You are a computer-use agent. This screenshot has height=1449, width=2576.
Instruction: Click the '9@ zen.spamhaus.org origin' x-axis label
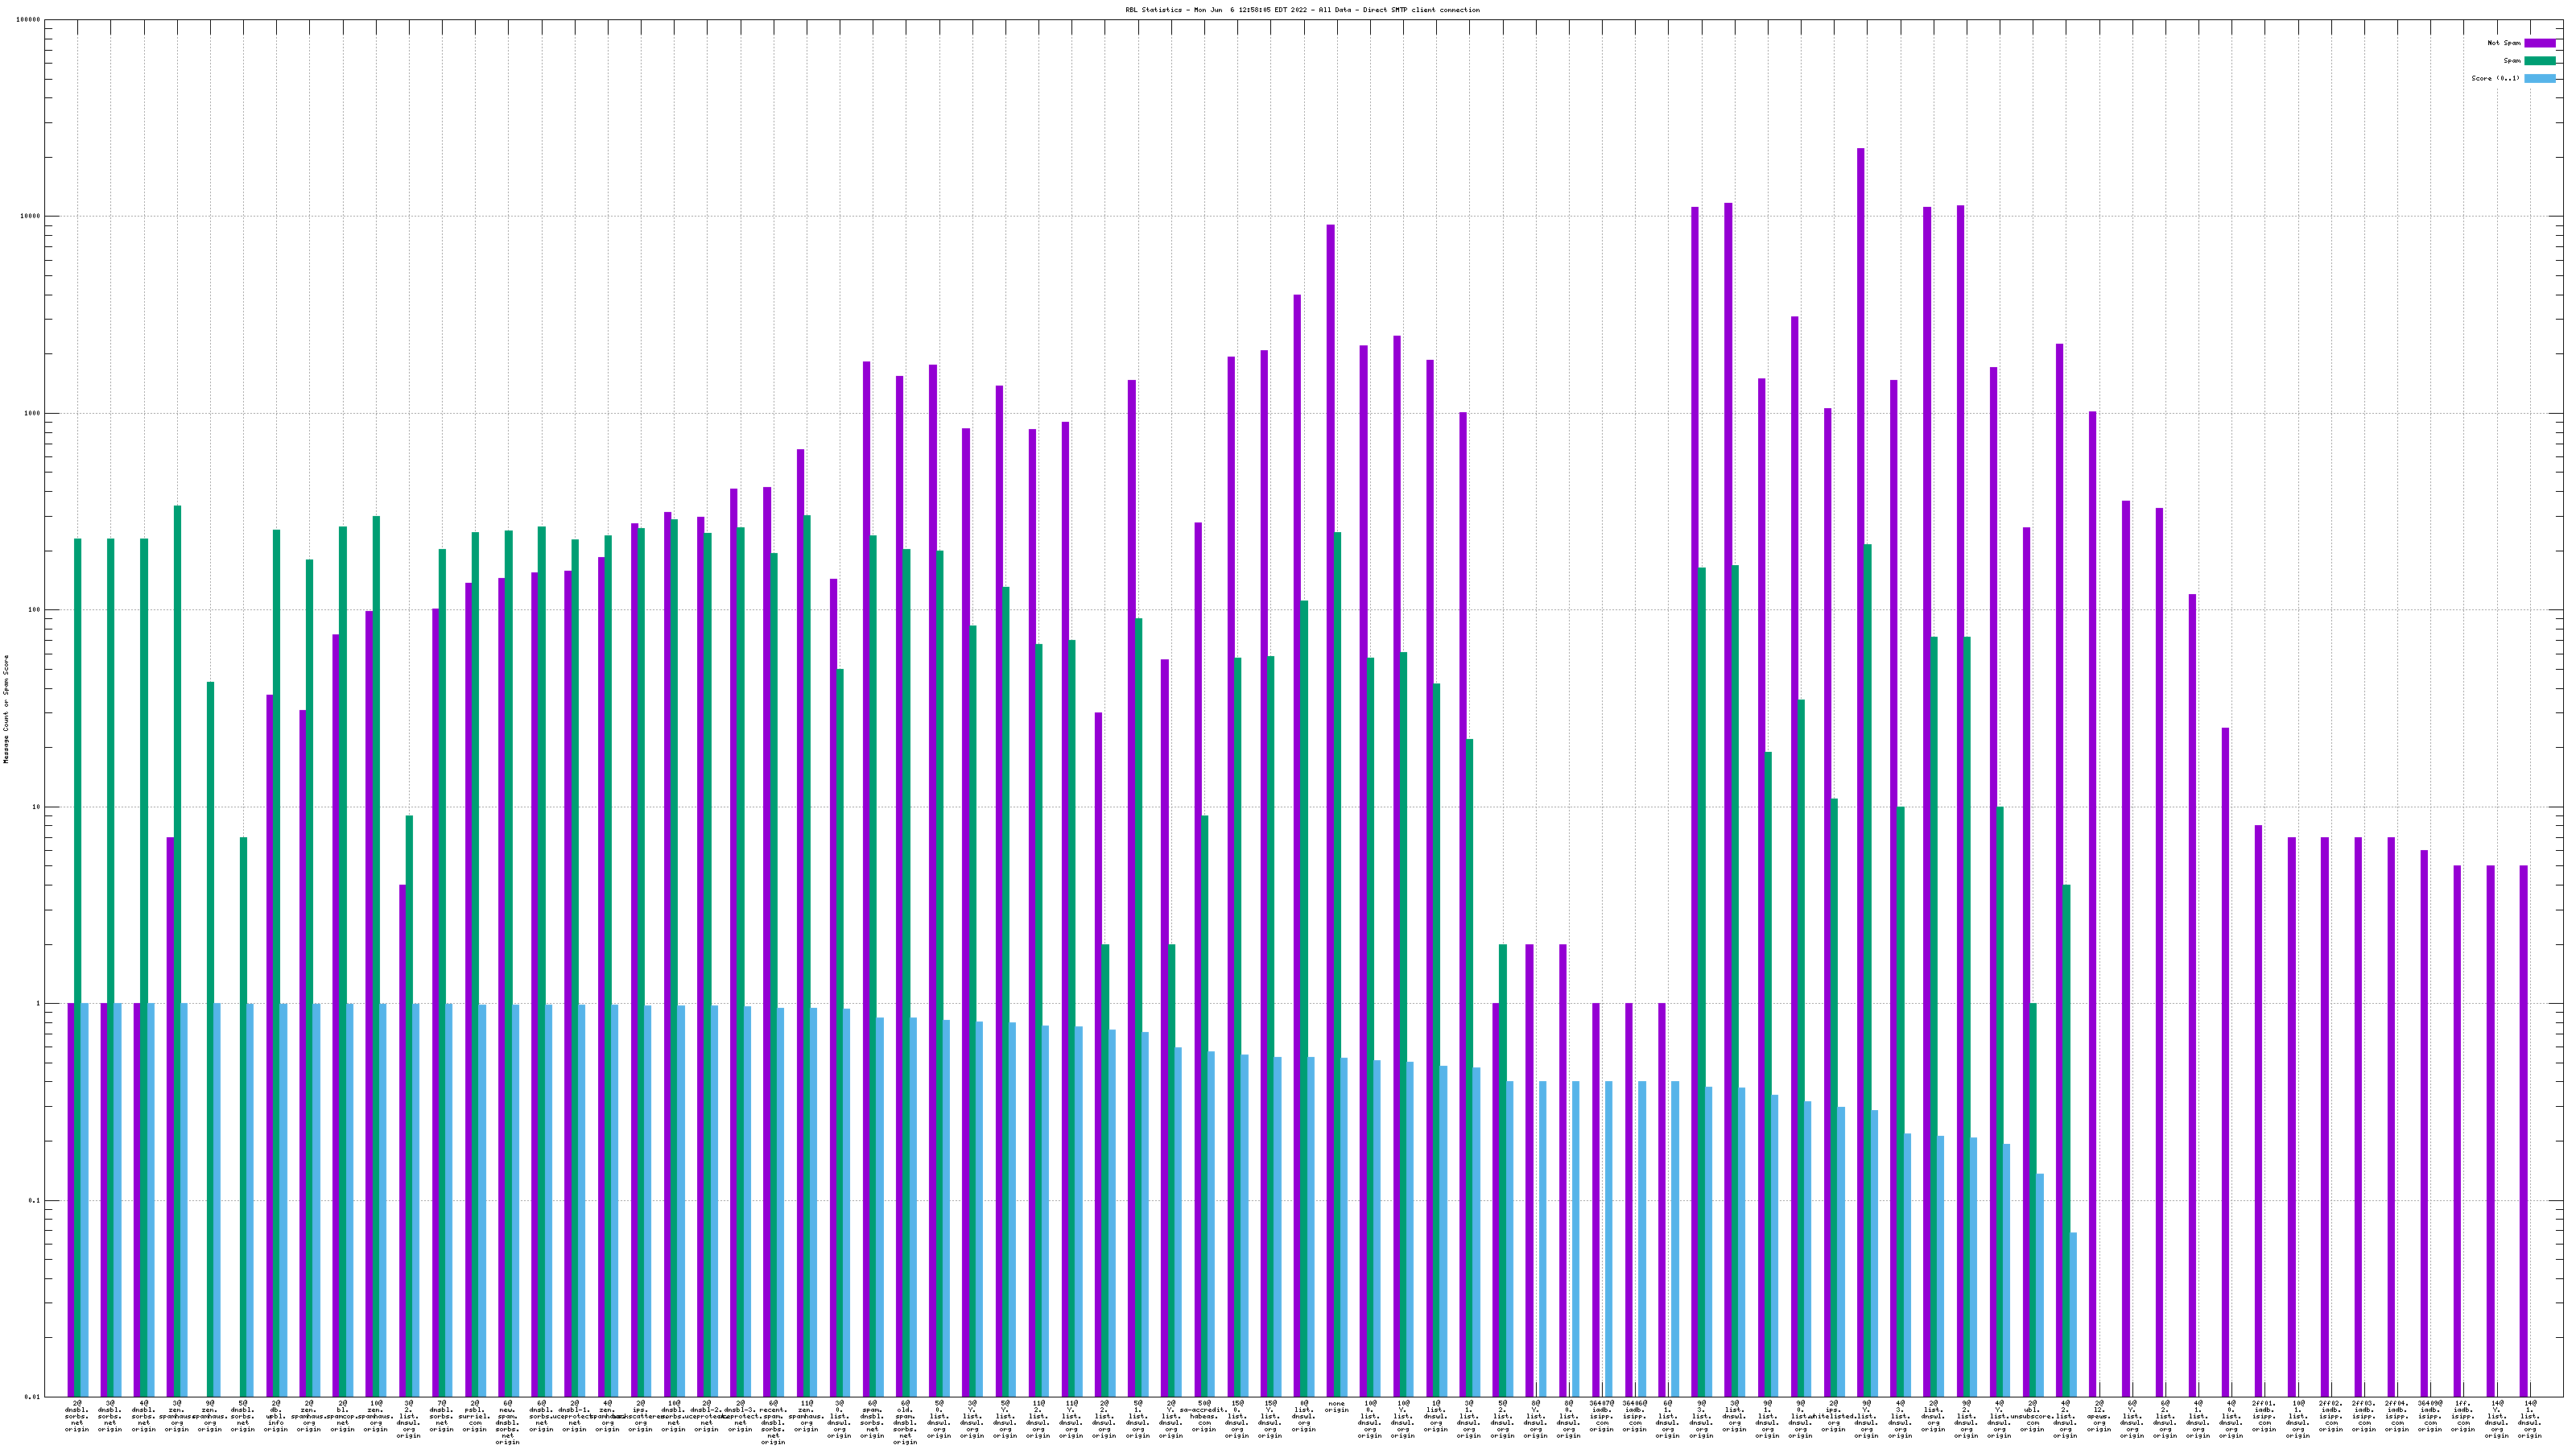point(209,1416)
